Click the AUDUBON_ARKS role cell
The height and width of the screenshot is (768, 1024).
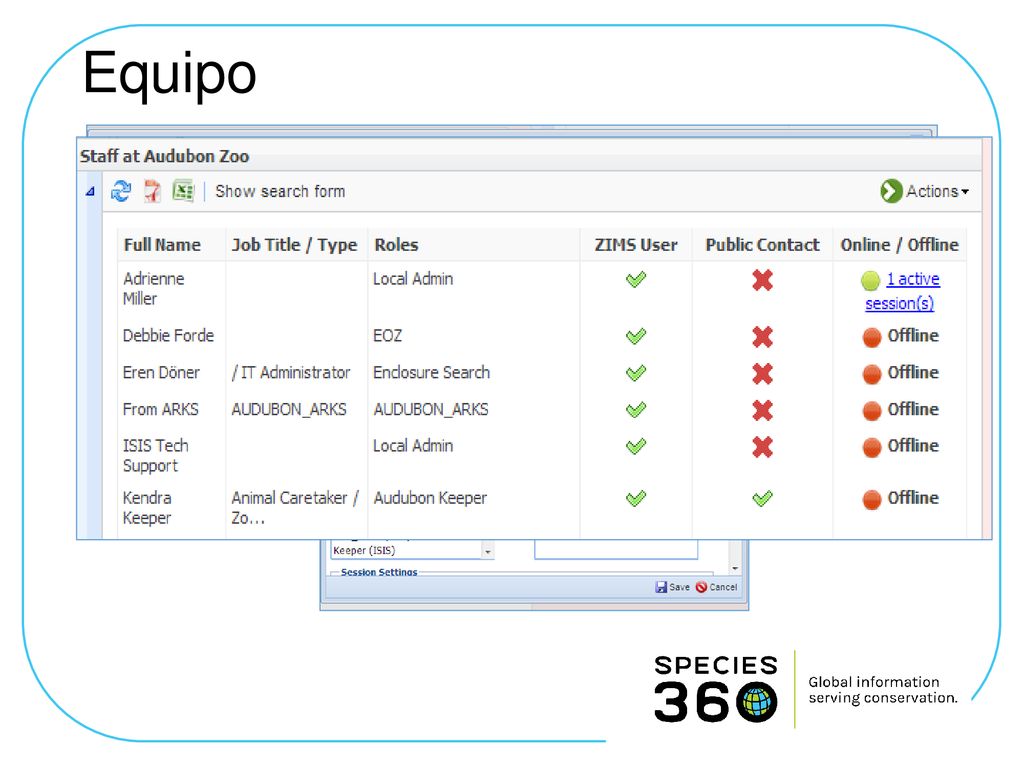[x=431, y=409]
